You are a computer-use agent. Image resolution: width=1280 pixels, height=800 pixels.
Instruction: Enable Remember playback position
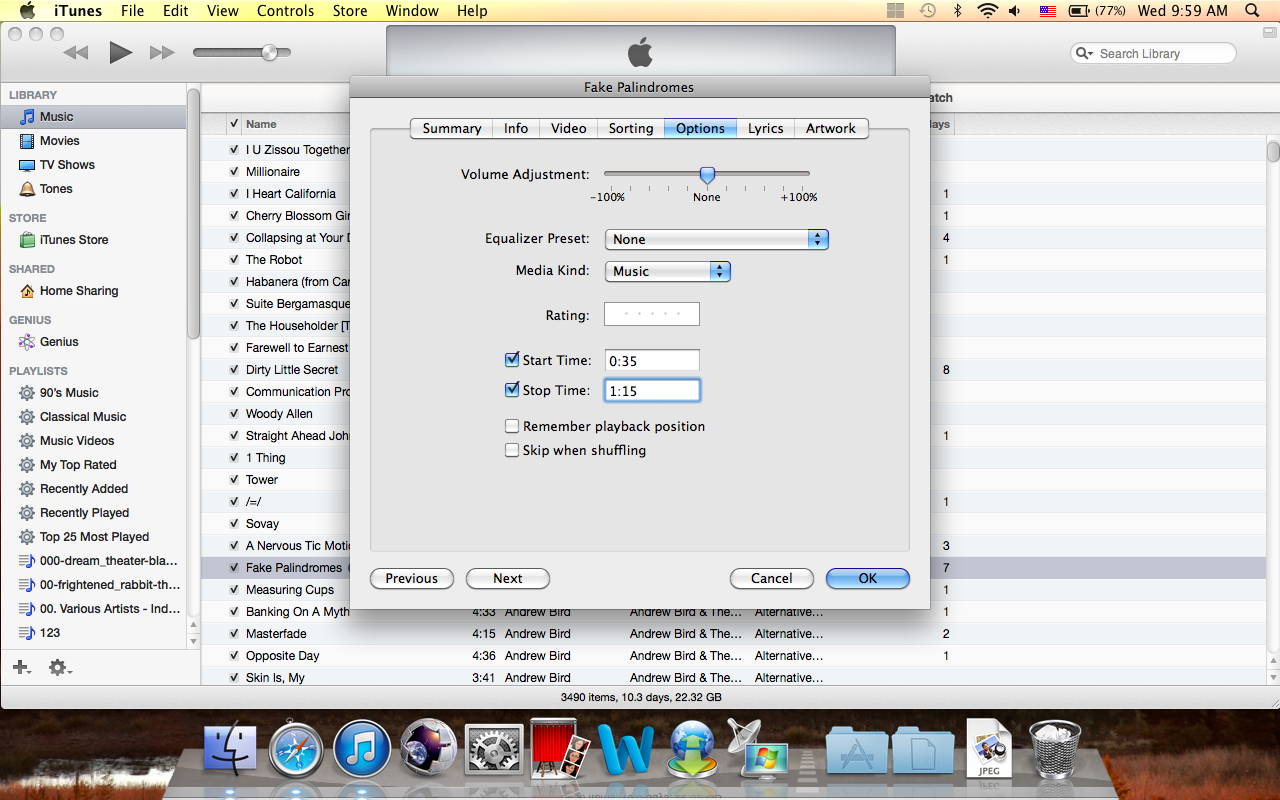point(512,426)
